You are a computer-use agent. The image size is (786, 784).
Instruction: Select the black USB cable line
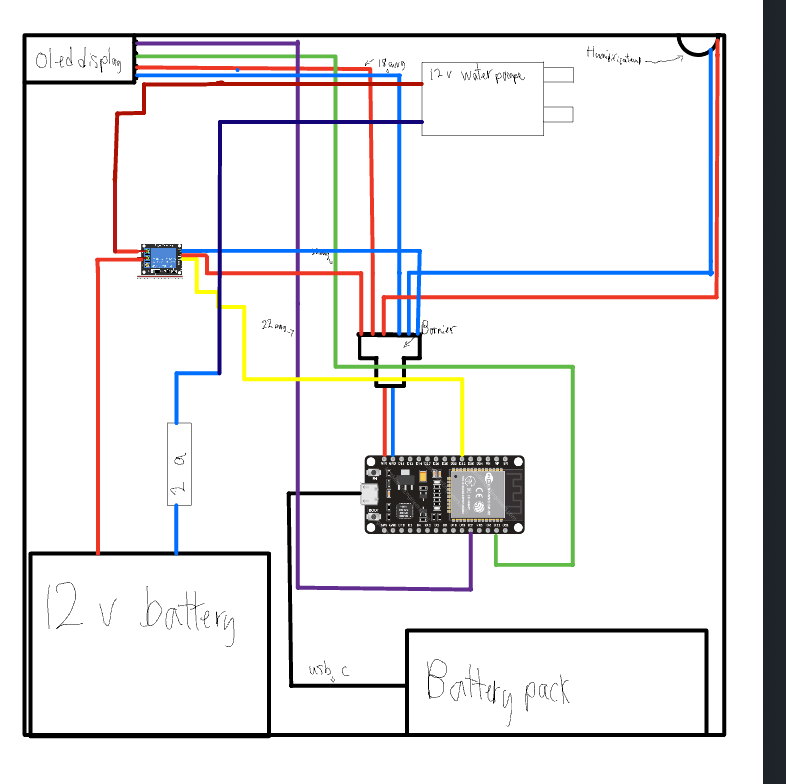pos(290,590)
